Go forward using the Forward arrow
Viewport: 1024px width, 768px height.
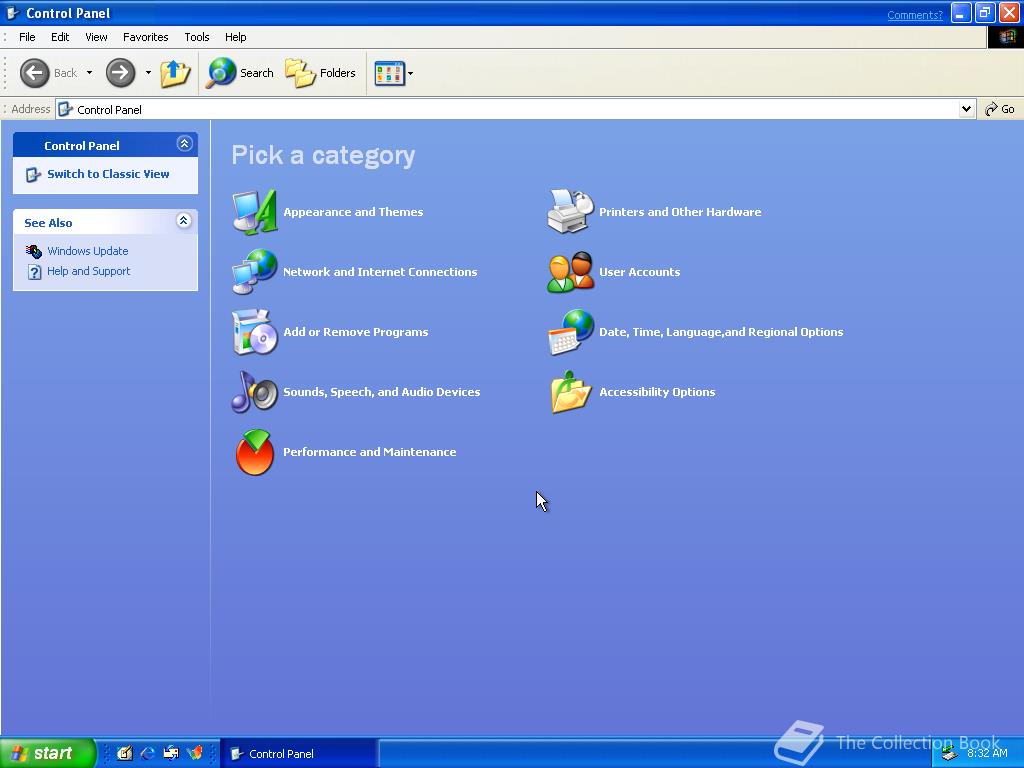121,72
